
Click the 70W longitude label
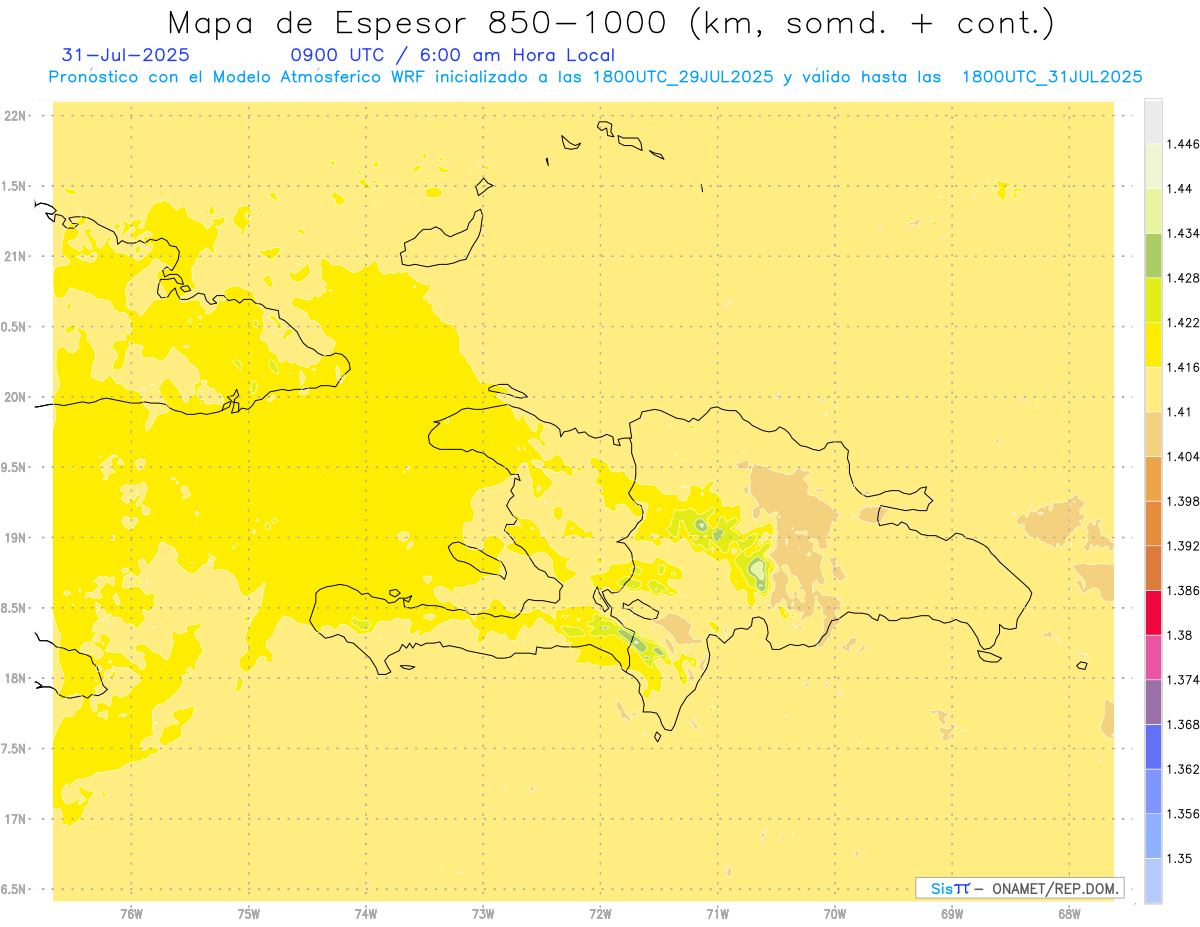(x=835, y=914)
